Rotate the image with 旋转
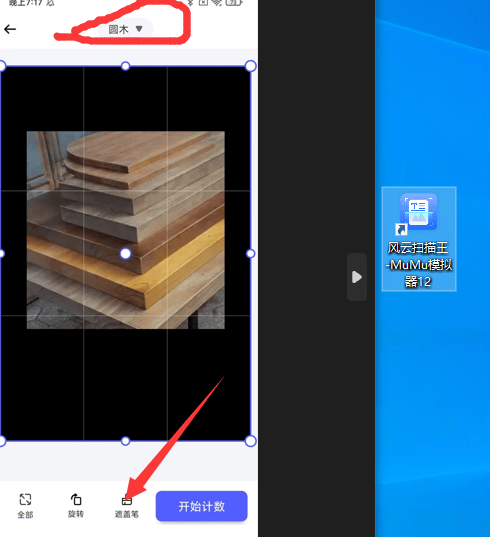Screen dimensions: 490x537 click(x=76, y=505)
